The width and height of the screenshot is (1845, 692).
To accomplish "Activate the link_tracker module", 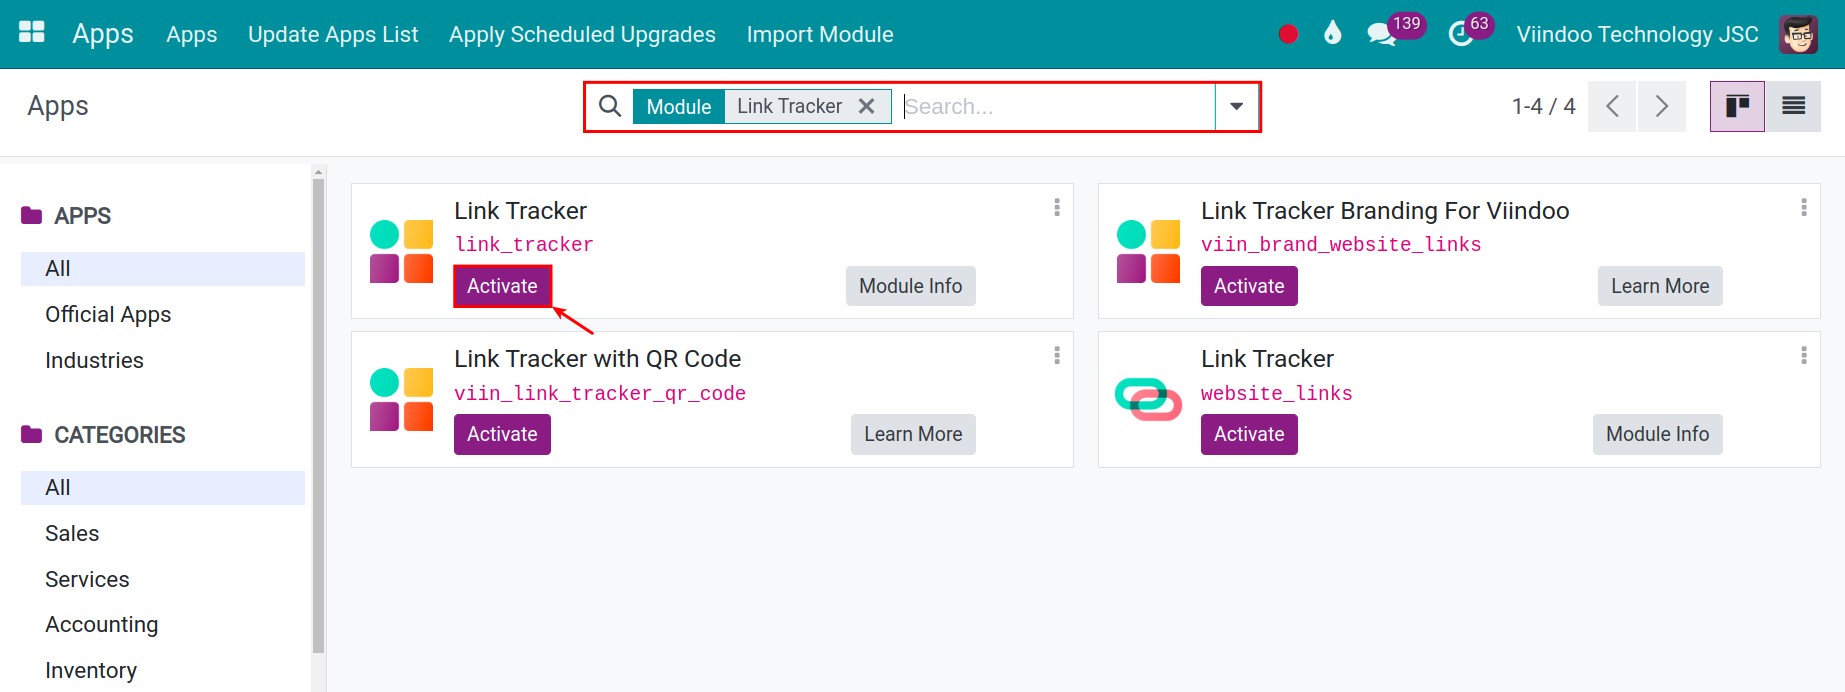I will (502, 286).
